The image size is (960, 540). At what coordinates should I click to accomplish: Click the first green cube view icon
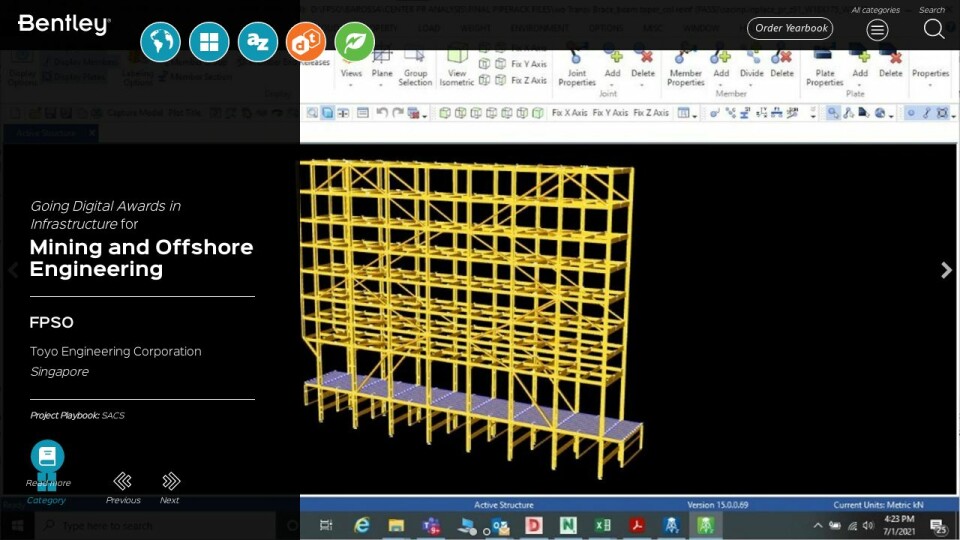445,113
